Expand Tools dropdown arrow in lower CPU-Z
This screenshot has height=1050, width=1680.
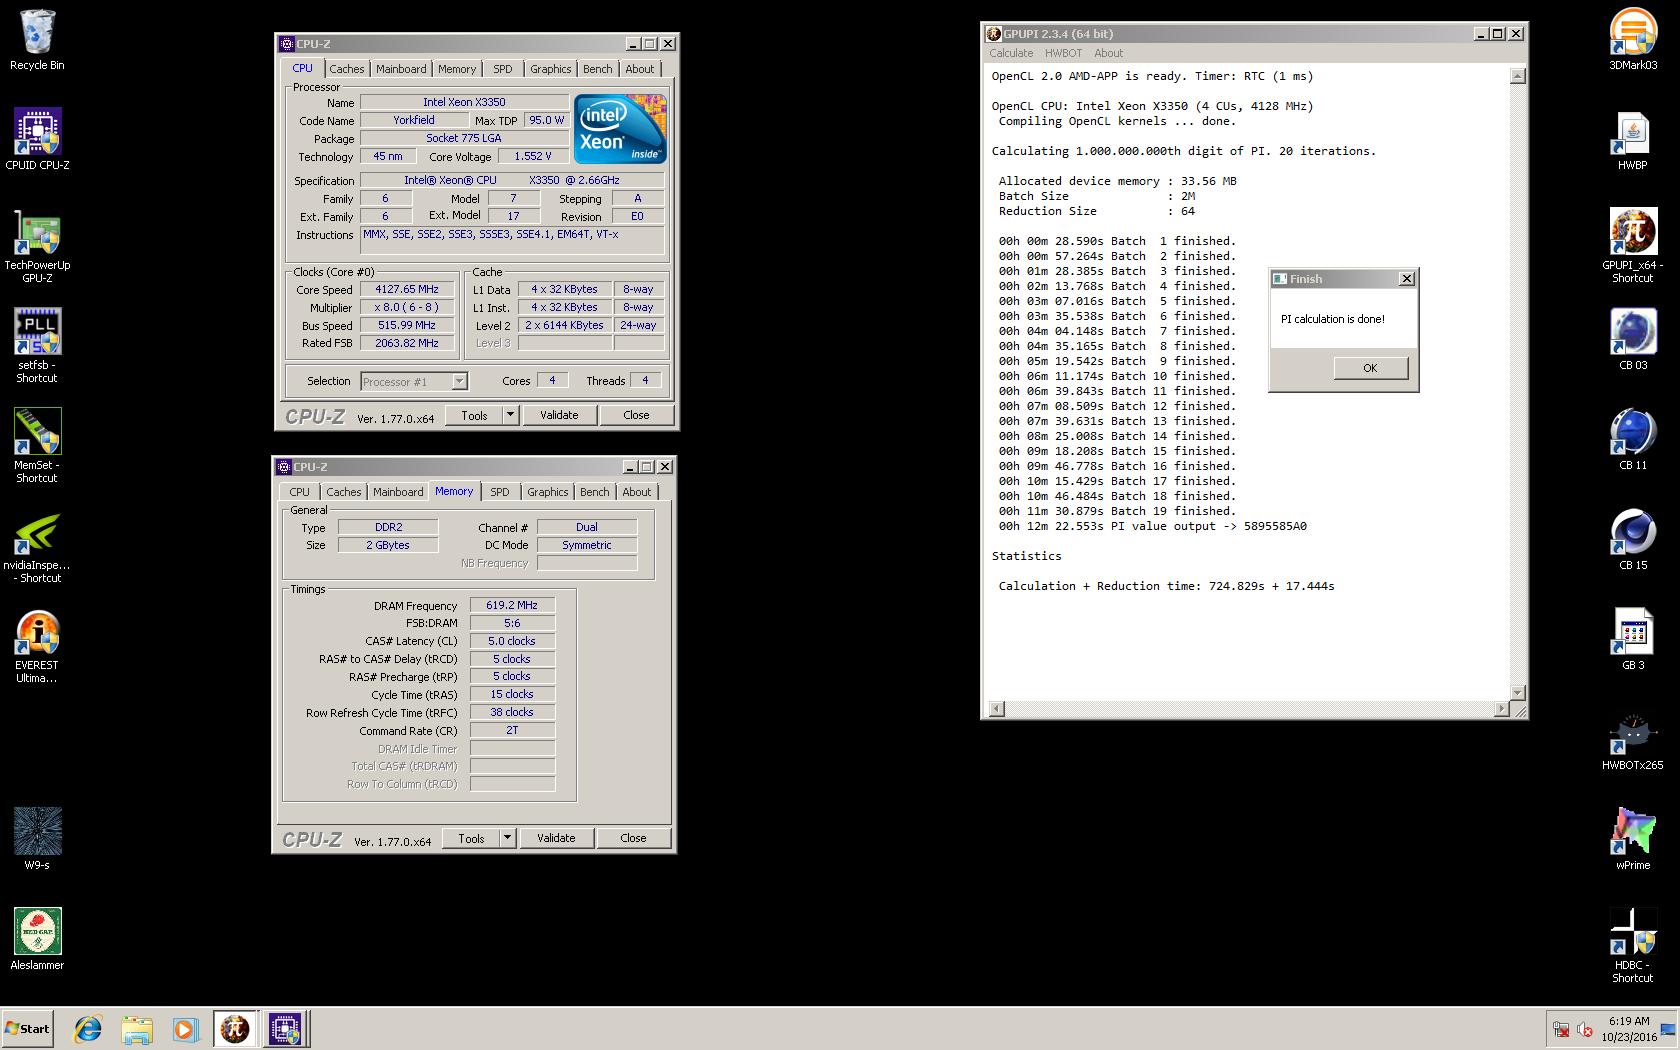[507, 838]
